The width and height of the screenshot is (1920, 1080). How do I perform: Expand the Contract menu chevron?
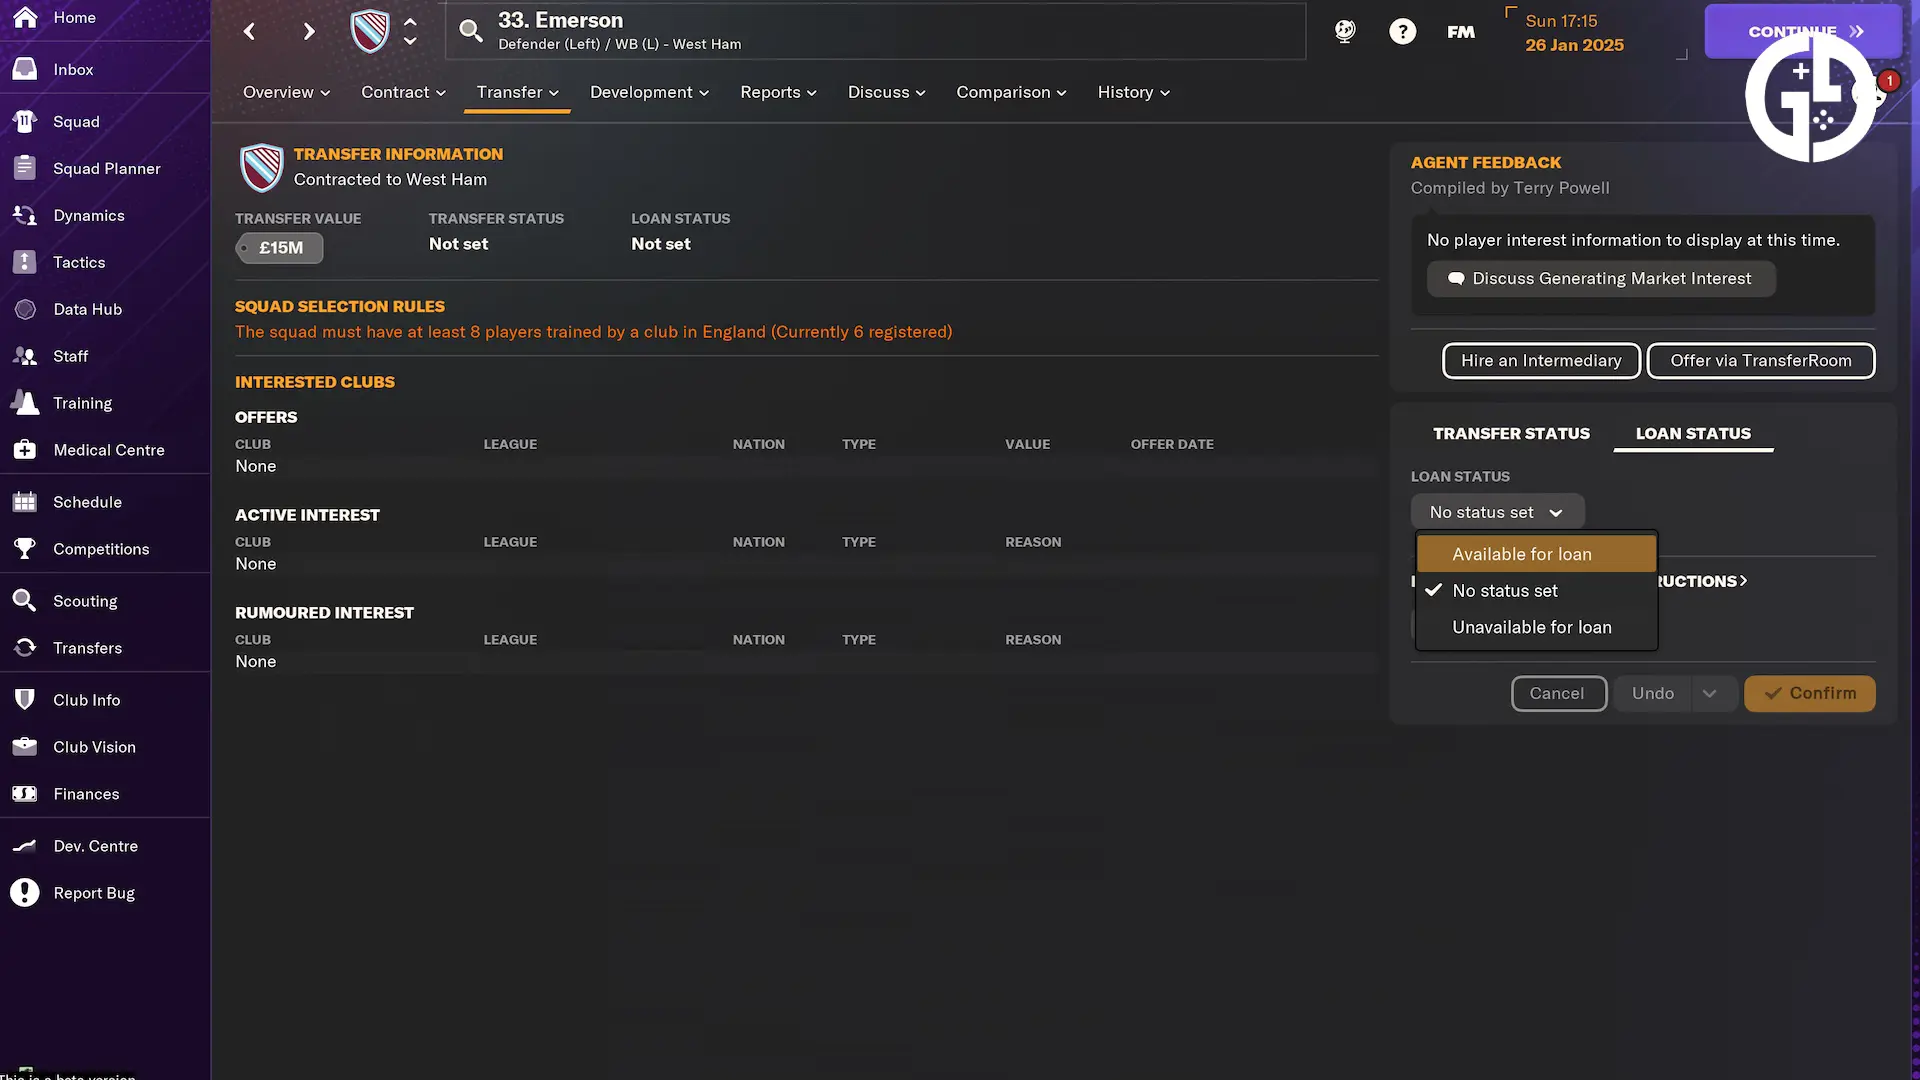(x=440, y=93)
